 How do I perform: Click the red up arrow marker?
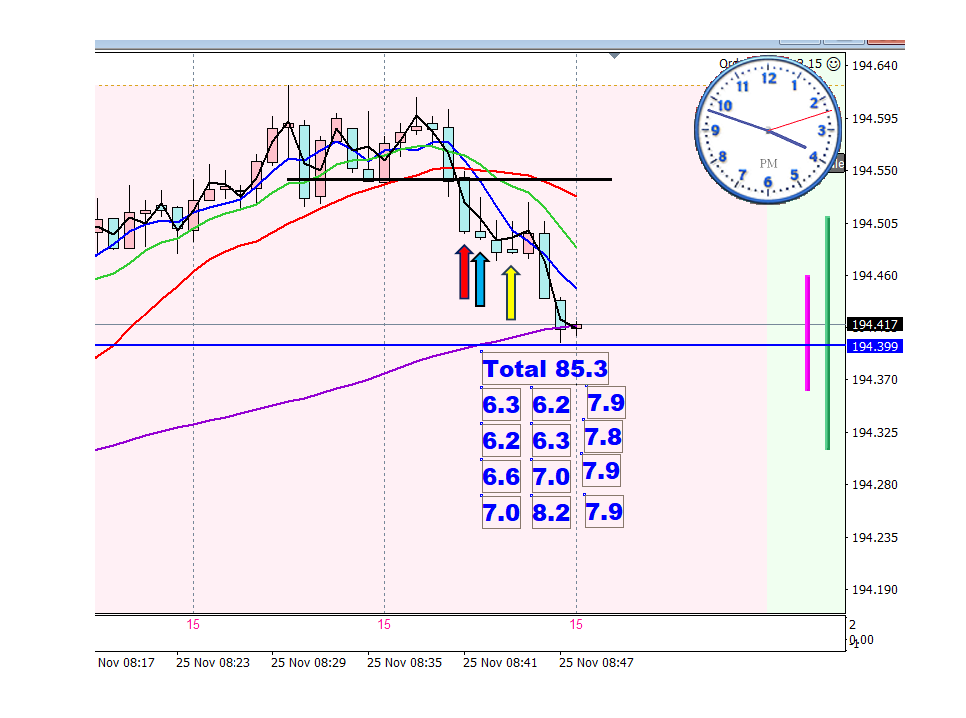click(465, 272)
